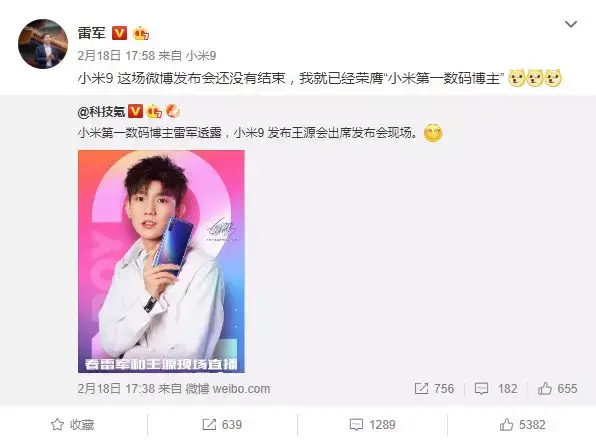This screenshot has width=596, height=442.
Task: Click the 雷军 username link
Action: click(x=91, y=33)
